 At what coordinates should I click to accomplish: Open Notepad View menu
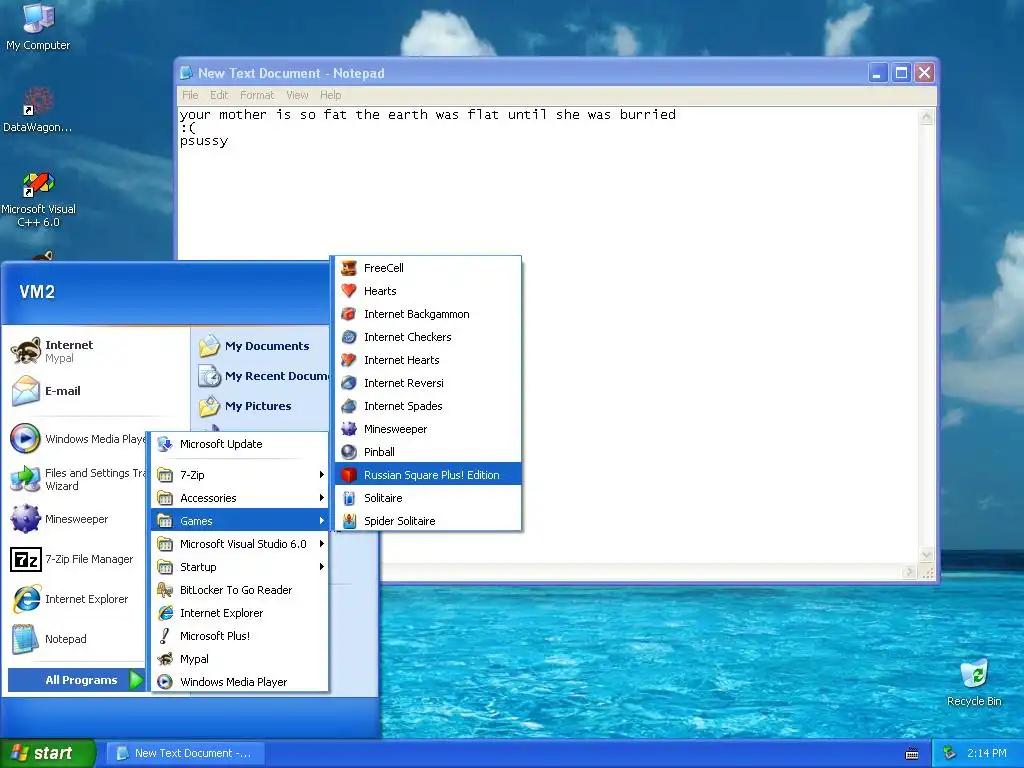297,95
